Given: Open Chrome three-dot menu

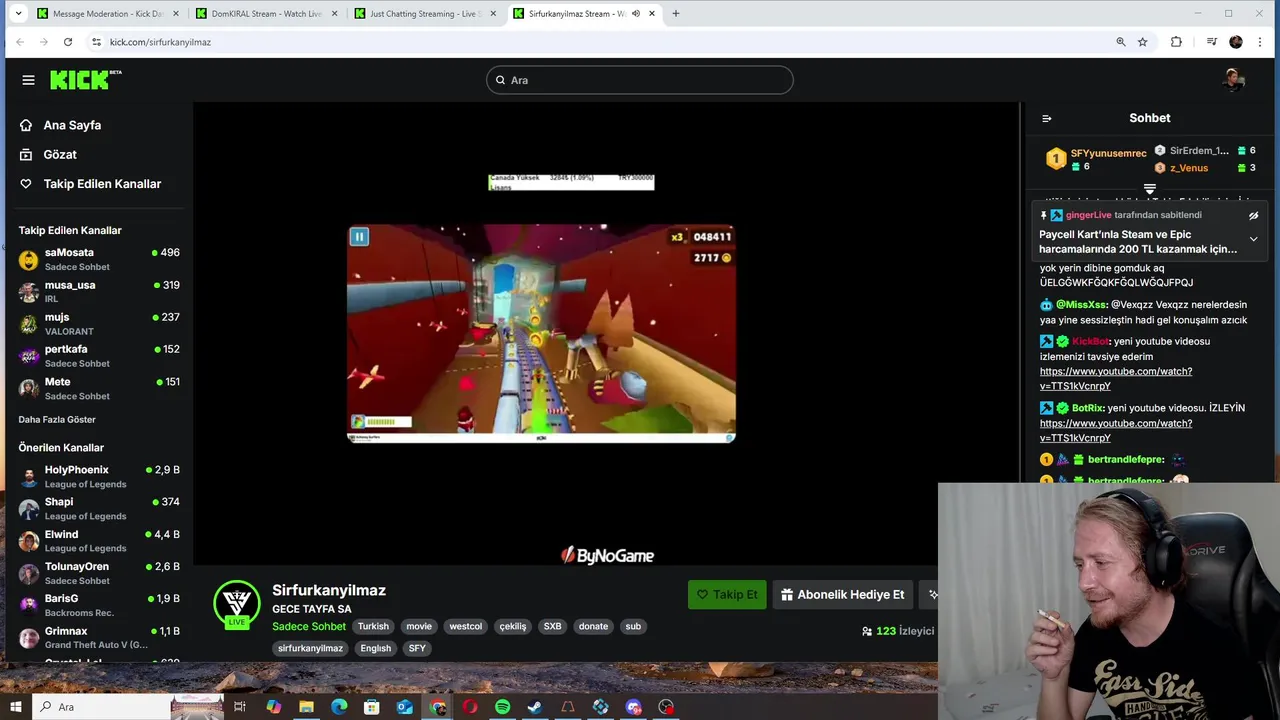Looking at the screenshot, I should click(x=1260, y=42).
